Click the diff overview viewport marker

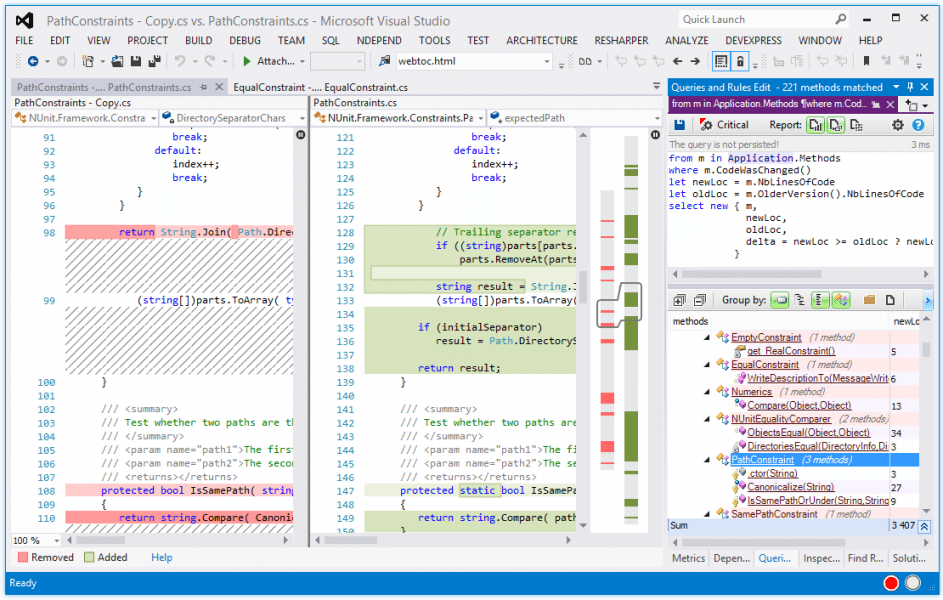619,305
